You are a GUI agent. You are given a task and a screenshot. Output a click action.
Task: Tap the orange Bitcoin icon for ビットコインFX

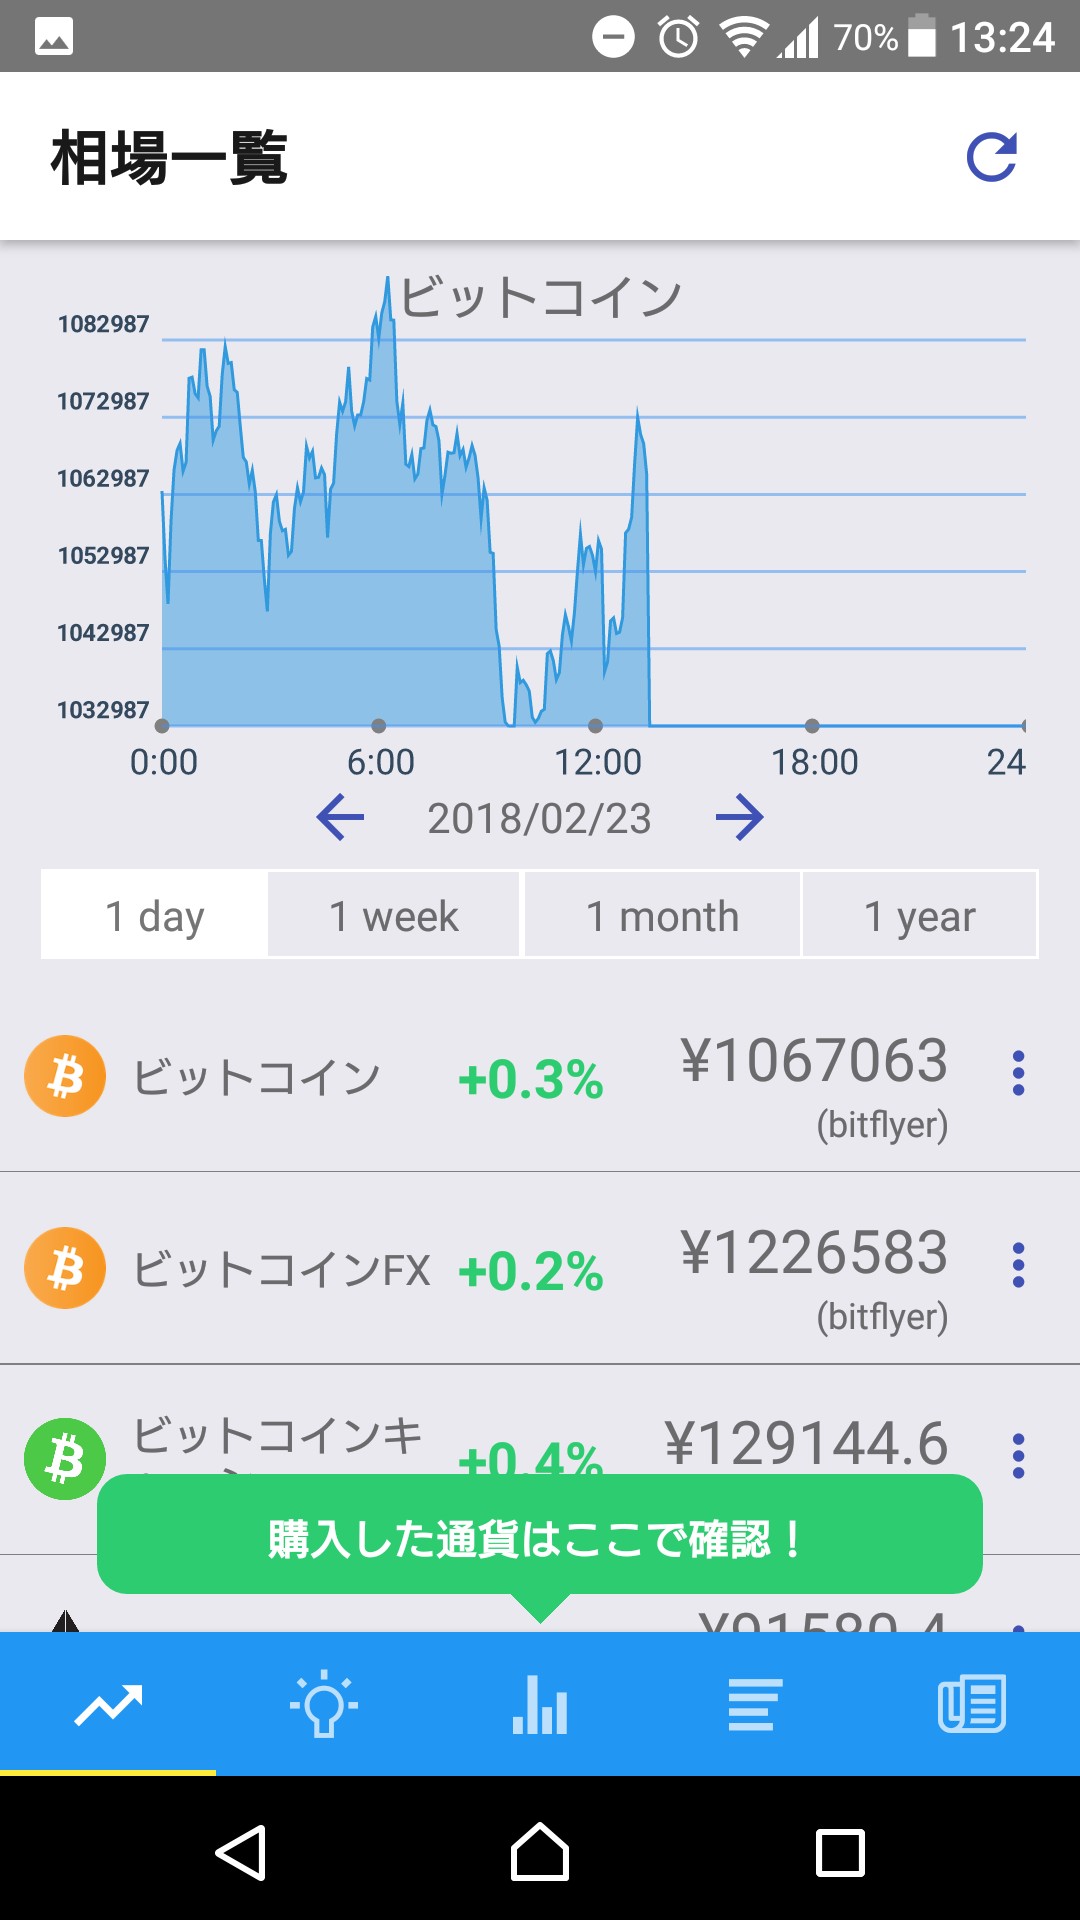tap(65, 1268)
